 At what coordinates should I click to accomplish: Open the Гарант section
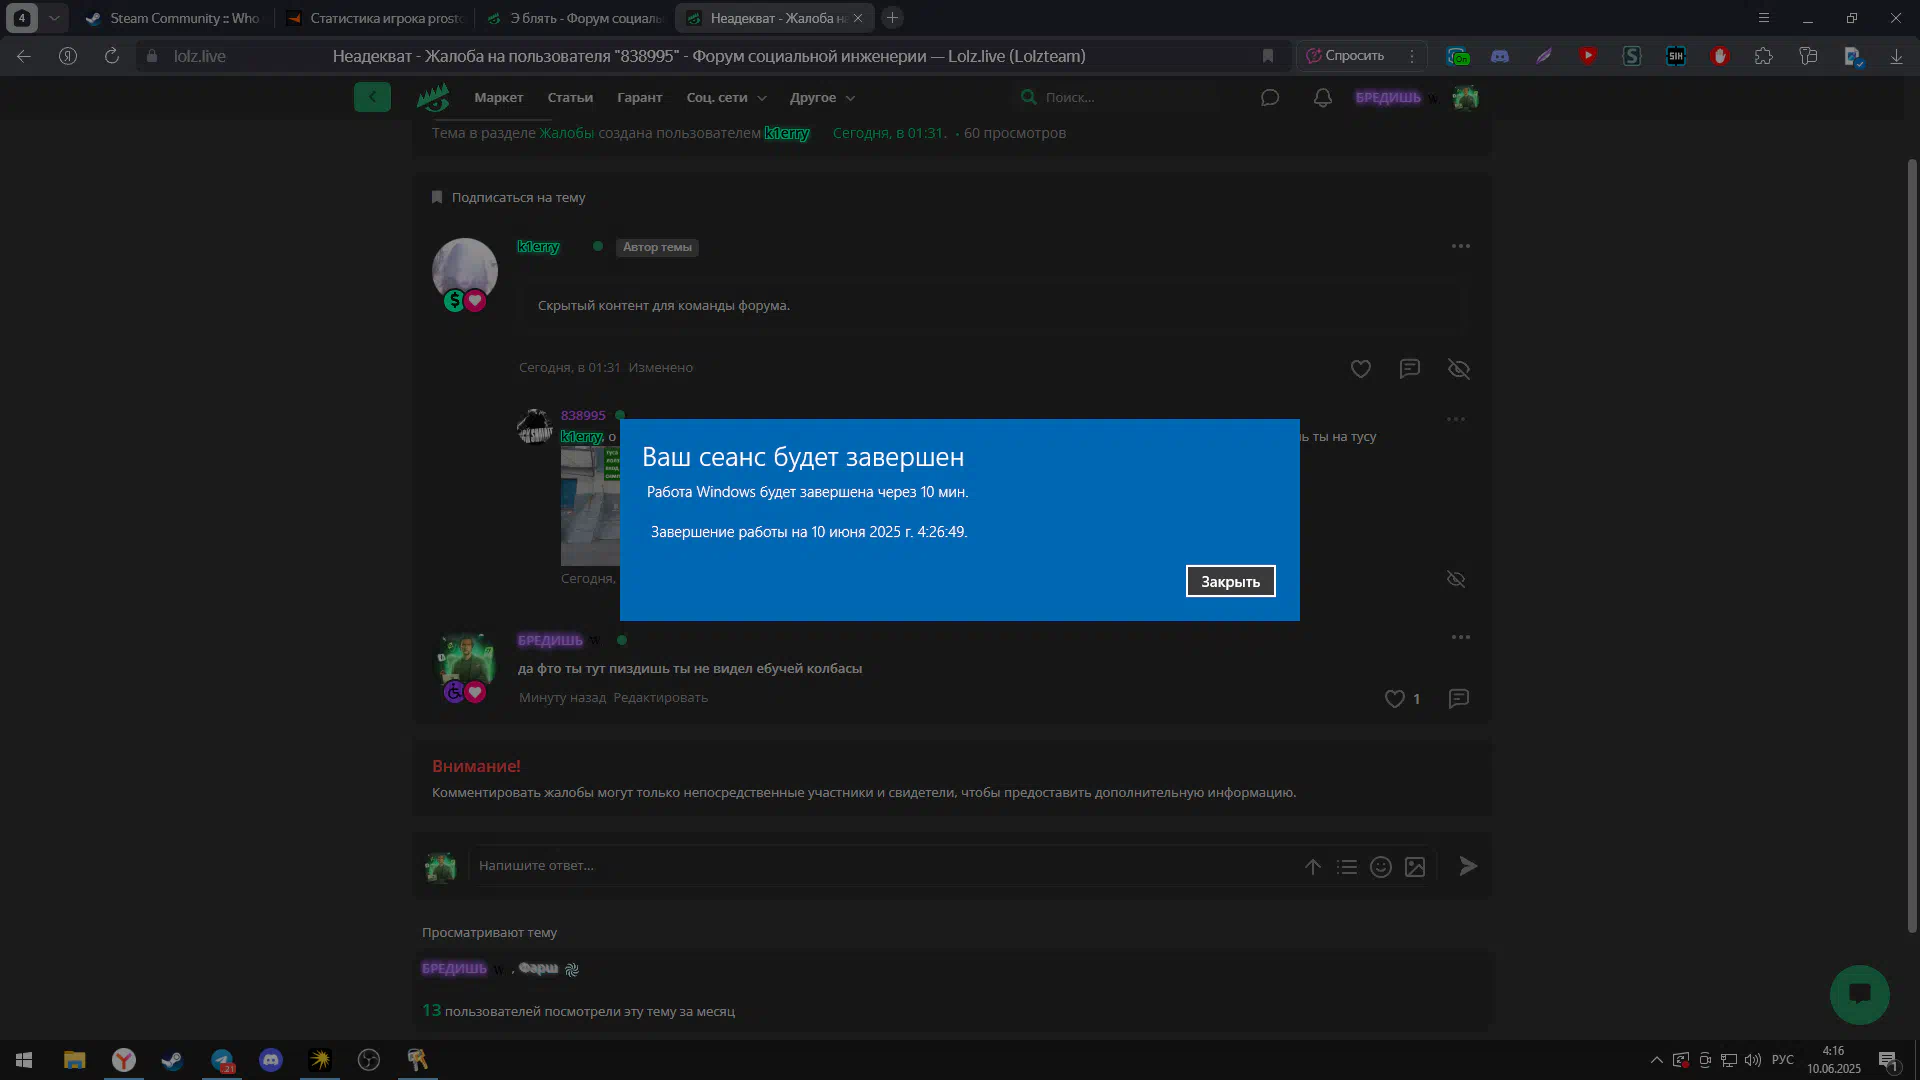[639, 97]
